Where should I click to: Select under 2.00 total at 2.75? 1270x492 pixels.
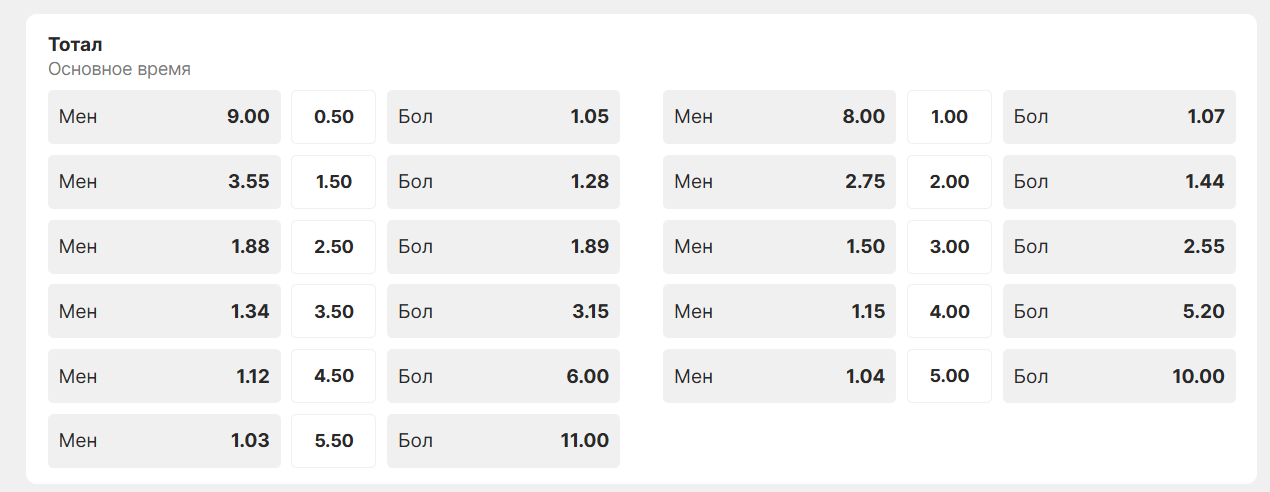779,182
